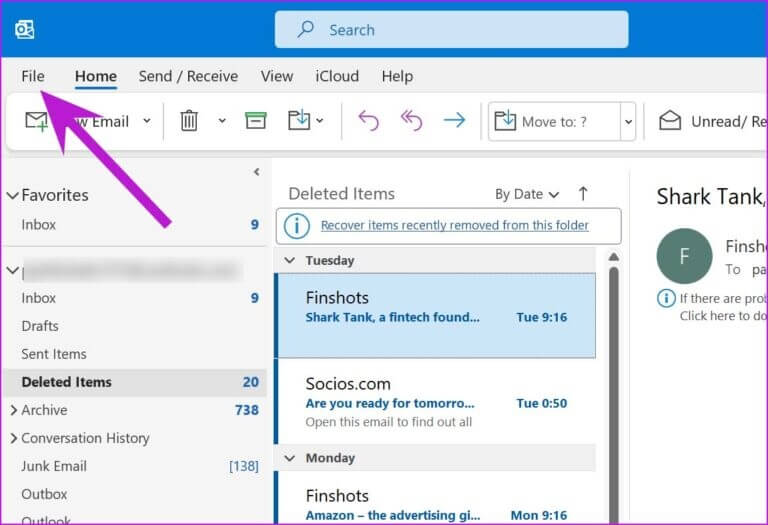Open Finshots email Shark Tank, a fintech

(x=435, y=315)
